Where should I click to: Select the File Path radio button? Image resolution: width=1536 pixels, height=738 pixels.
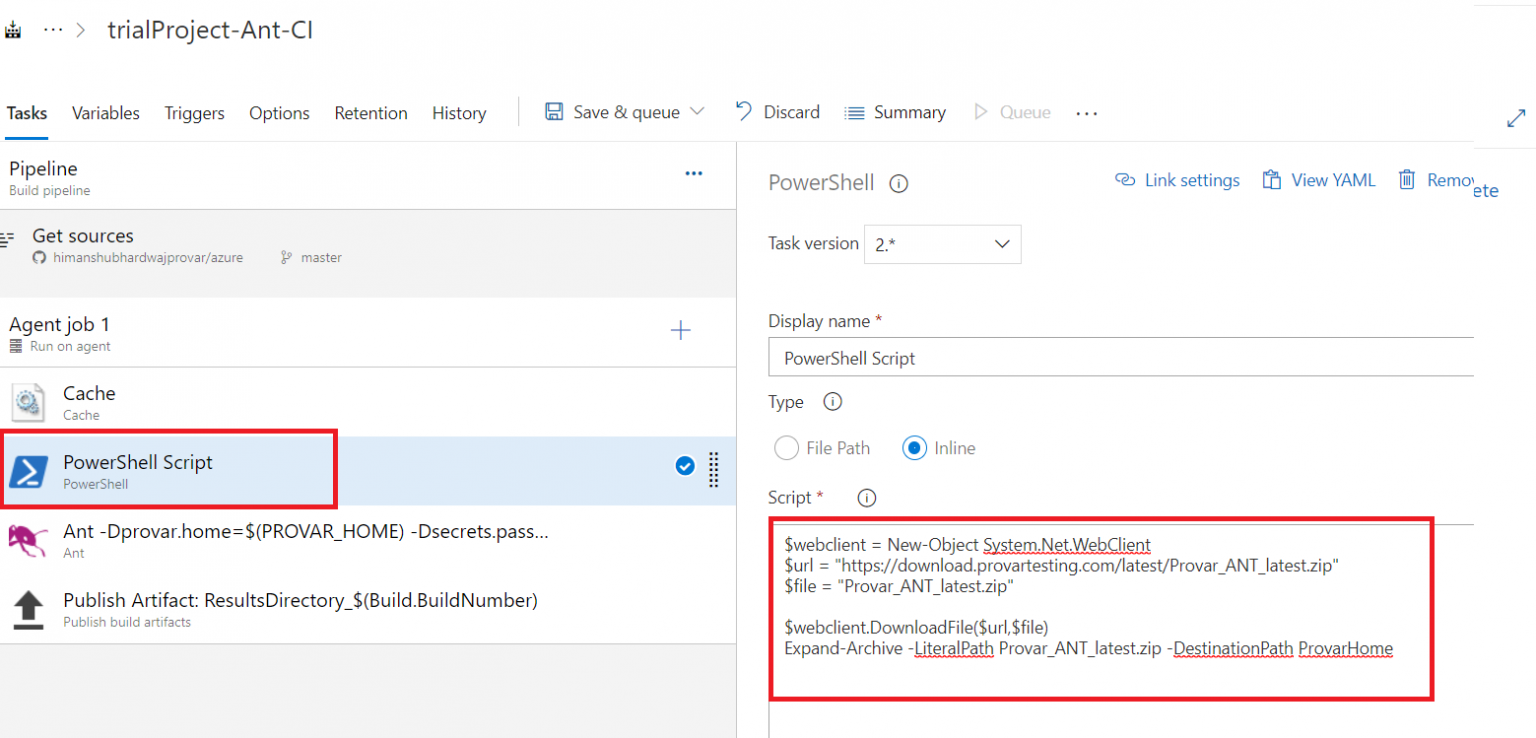click(787, 448)
